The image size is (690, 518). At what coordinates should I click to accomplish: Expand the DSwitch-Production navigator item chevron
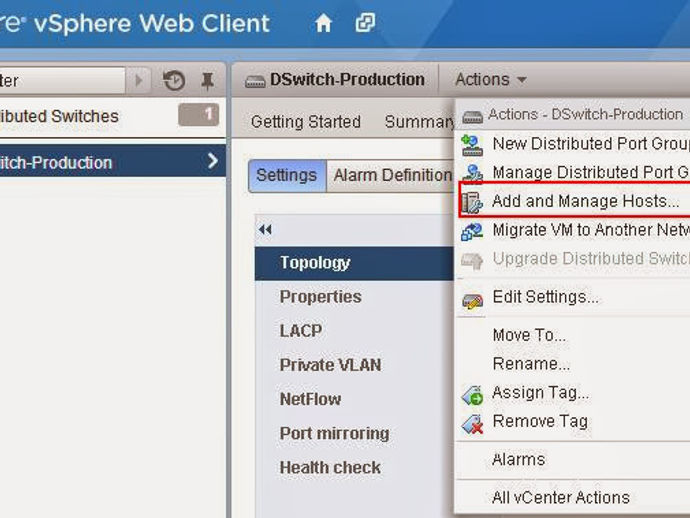(213, 161)
